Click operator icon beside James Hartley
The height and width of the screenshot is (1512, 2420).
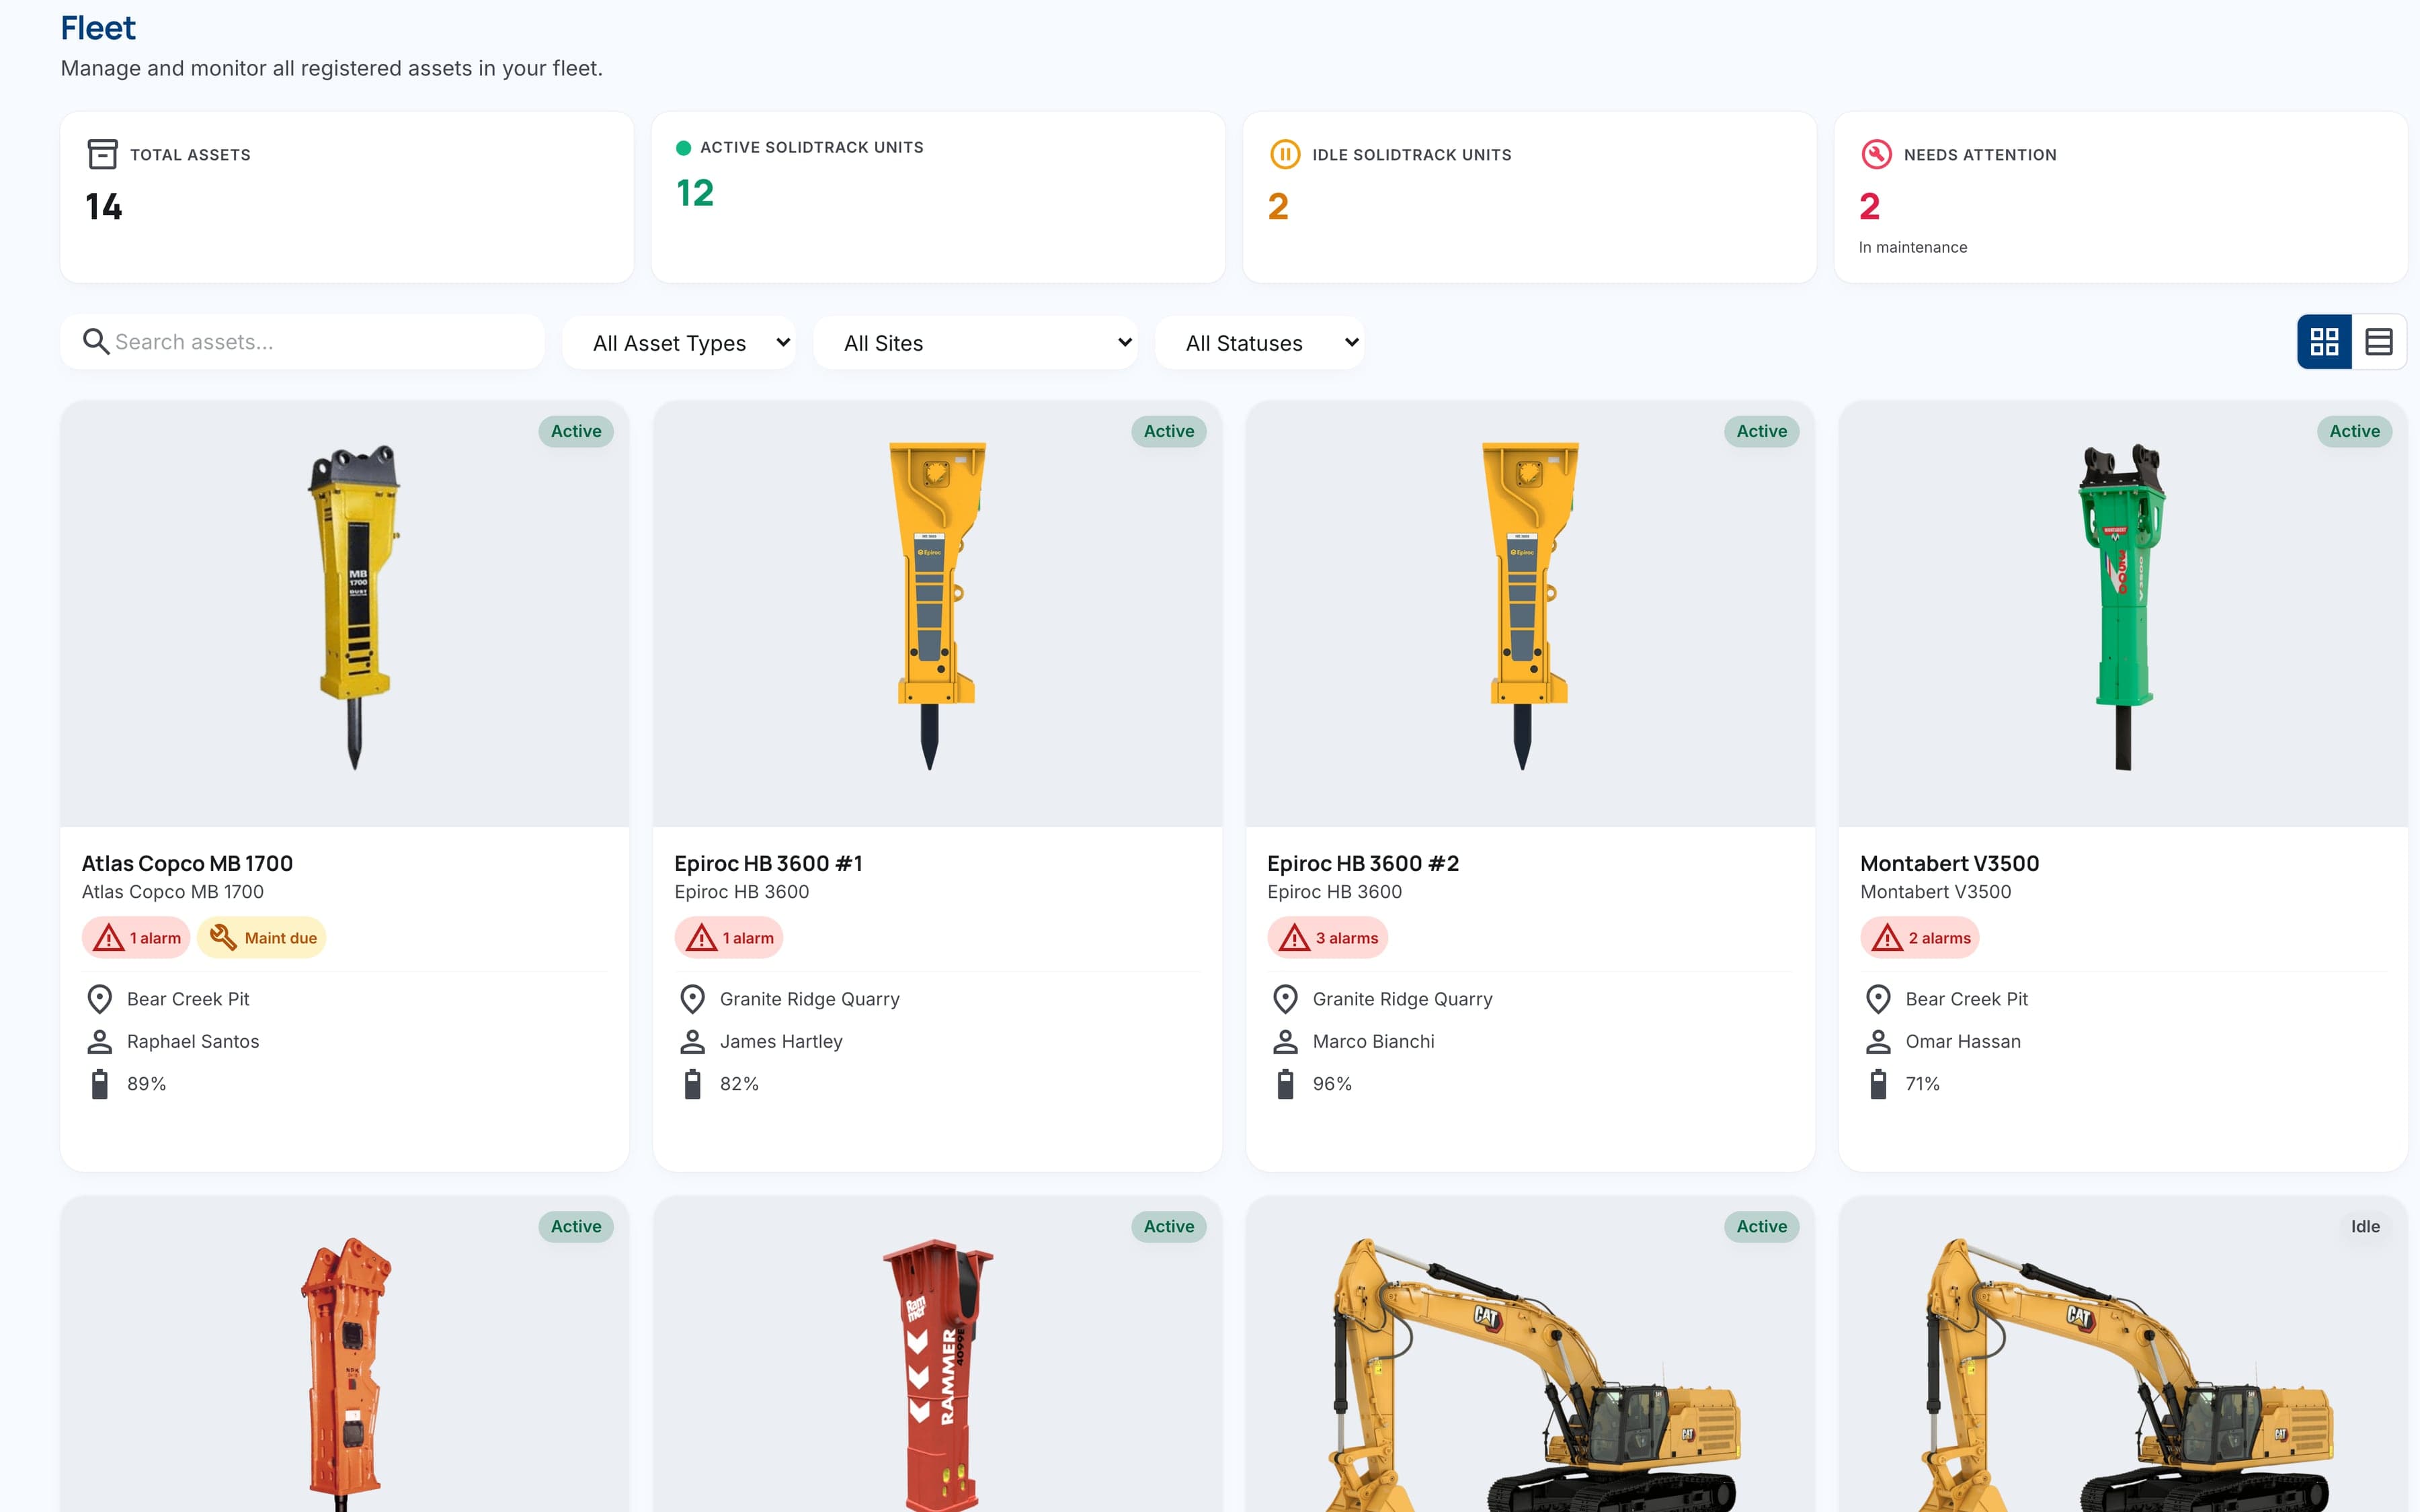(692, 1042)
